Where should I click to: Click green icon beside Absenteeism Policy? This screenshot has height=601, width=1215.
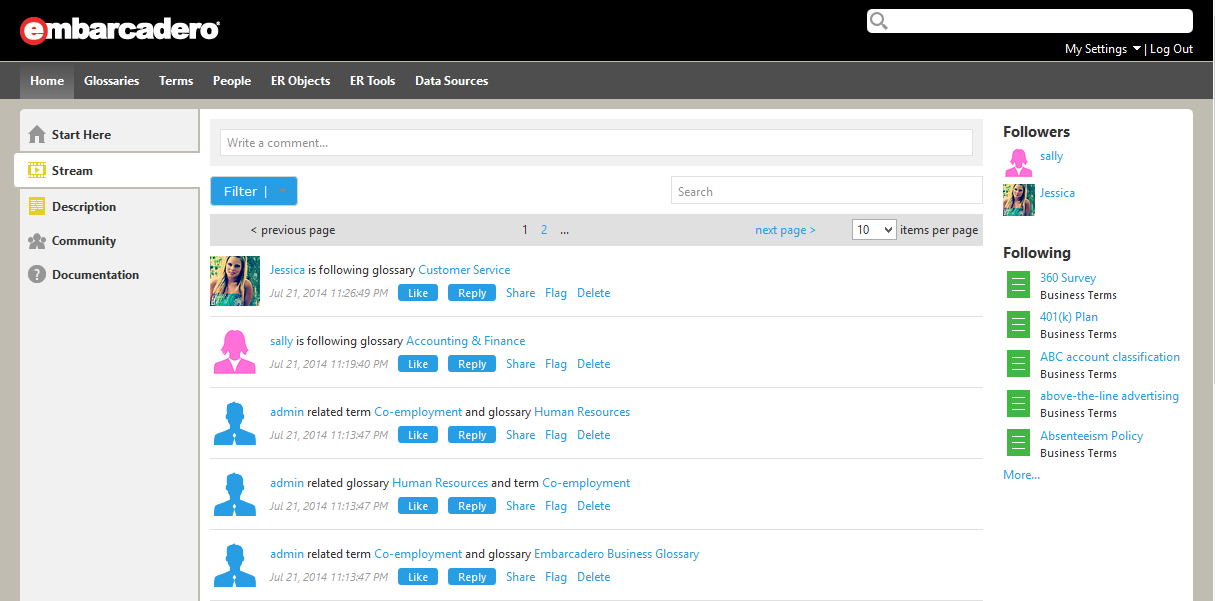(1018, 443)
